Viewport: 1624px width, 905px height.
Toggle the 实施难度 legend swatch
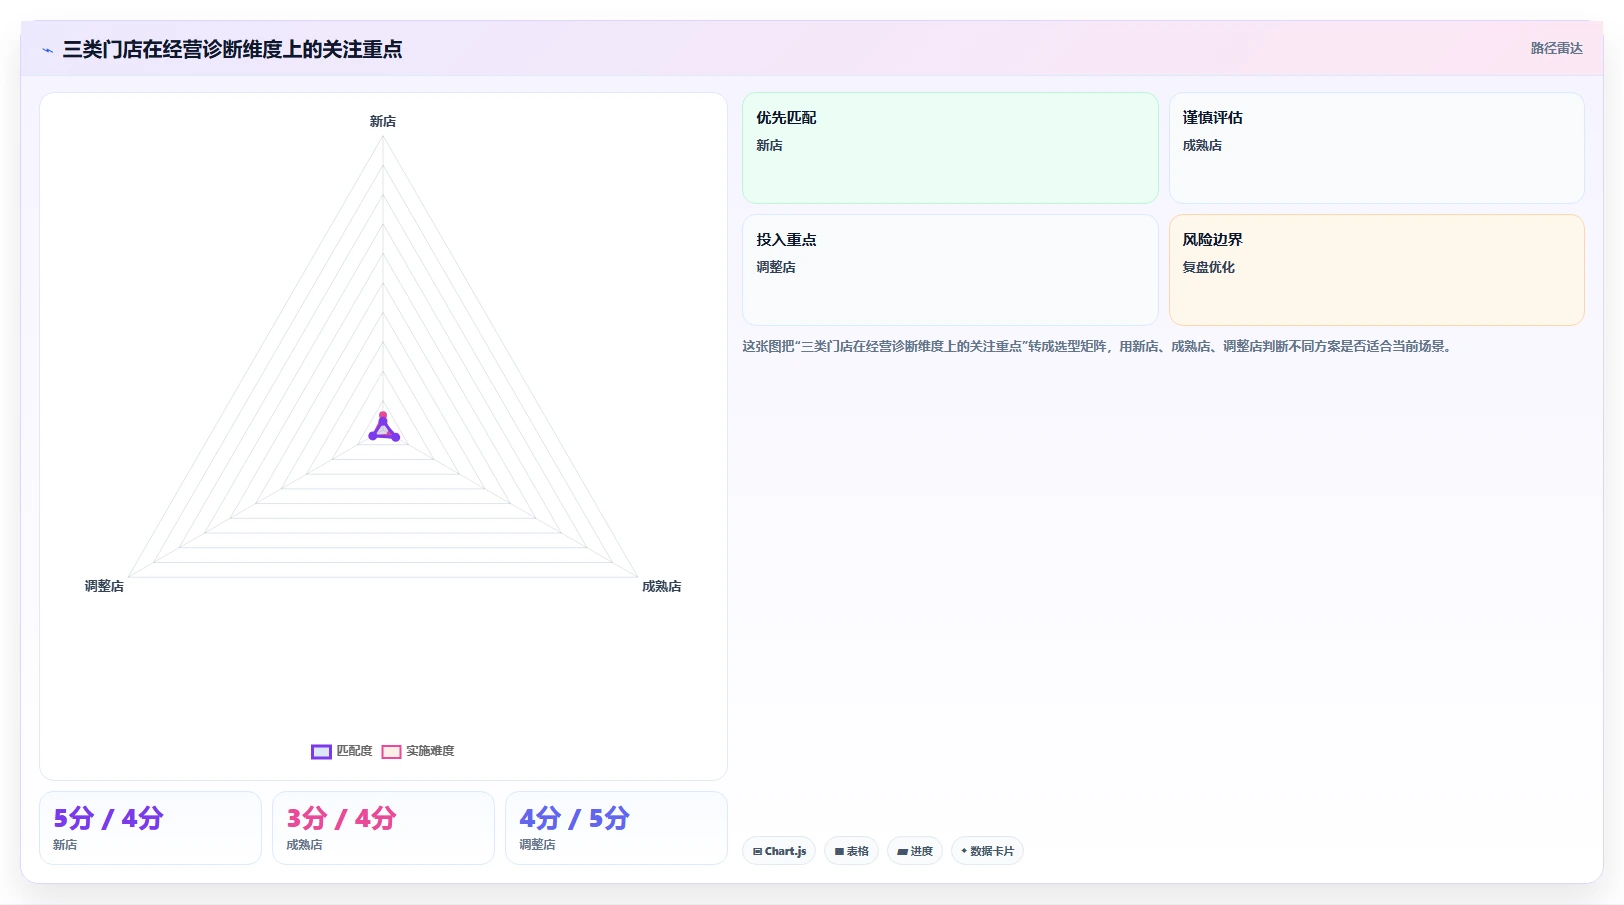pyautogui.click(x=391, y=752)
